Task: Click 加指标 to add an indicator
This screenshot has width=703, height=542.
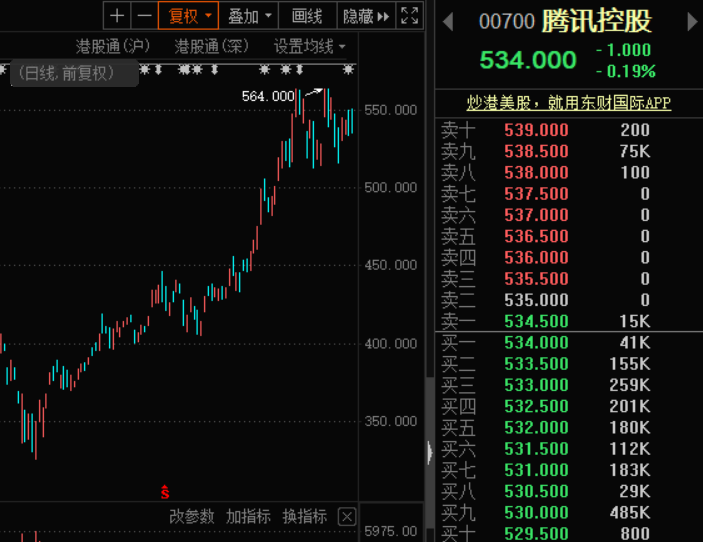Action: tap(248, 516)
